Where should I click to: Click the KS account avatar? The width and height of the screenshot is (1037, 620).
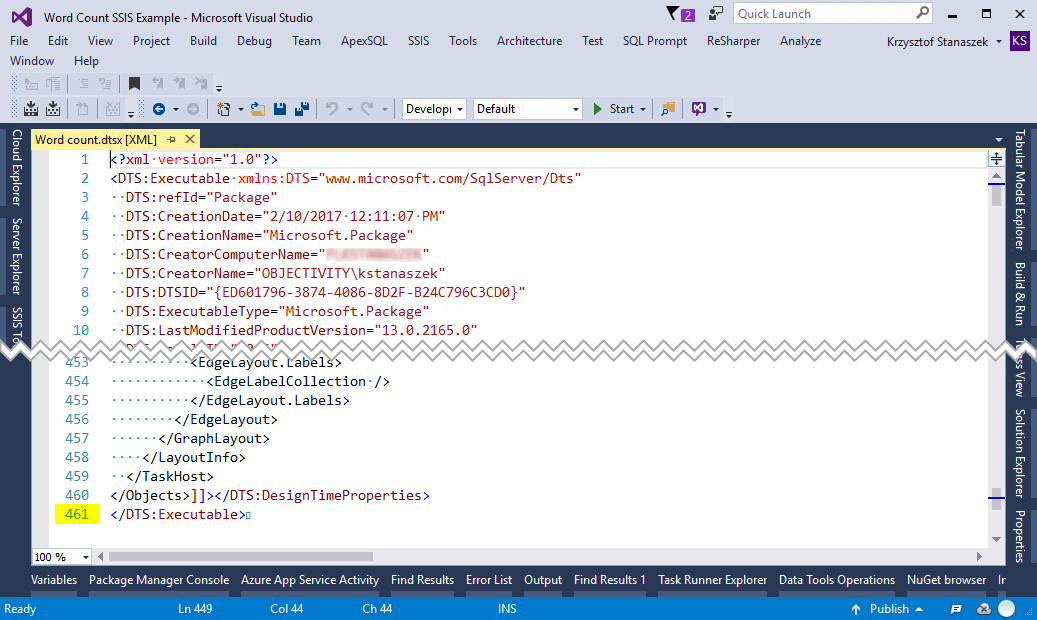(1019, 41)
